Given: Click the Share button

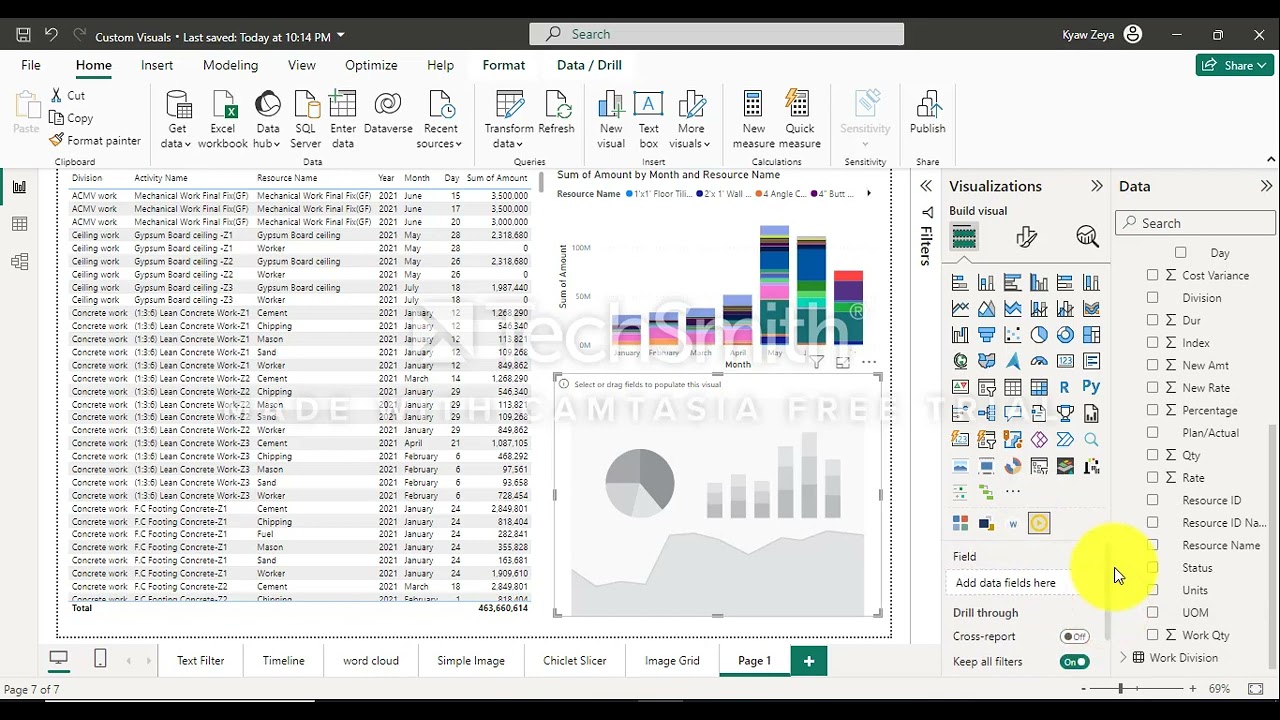Looking at the screenshot, I should click(1235, 65).
